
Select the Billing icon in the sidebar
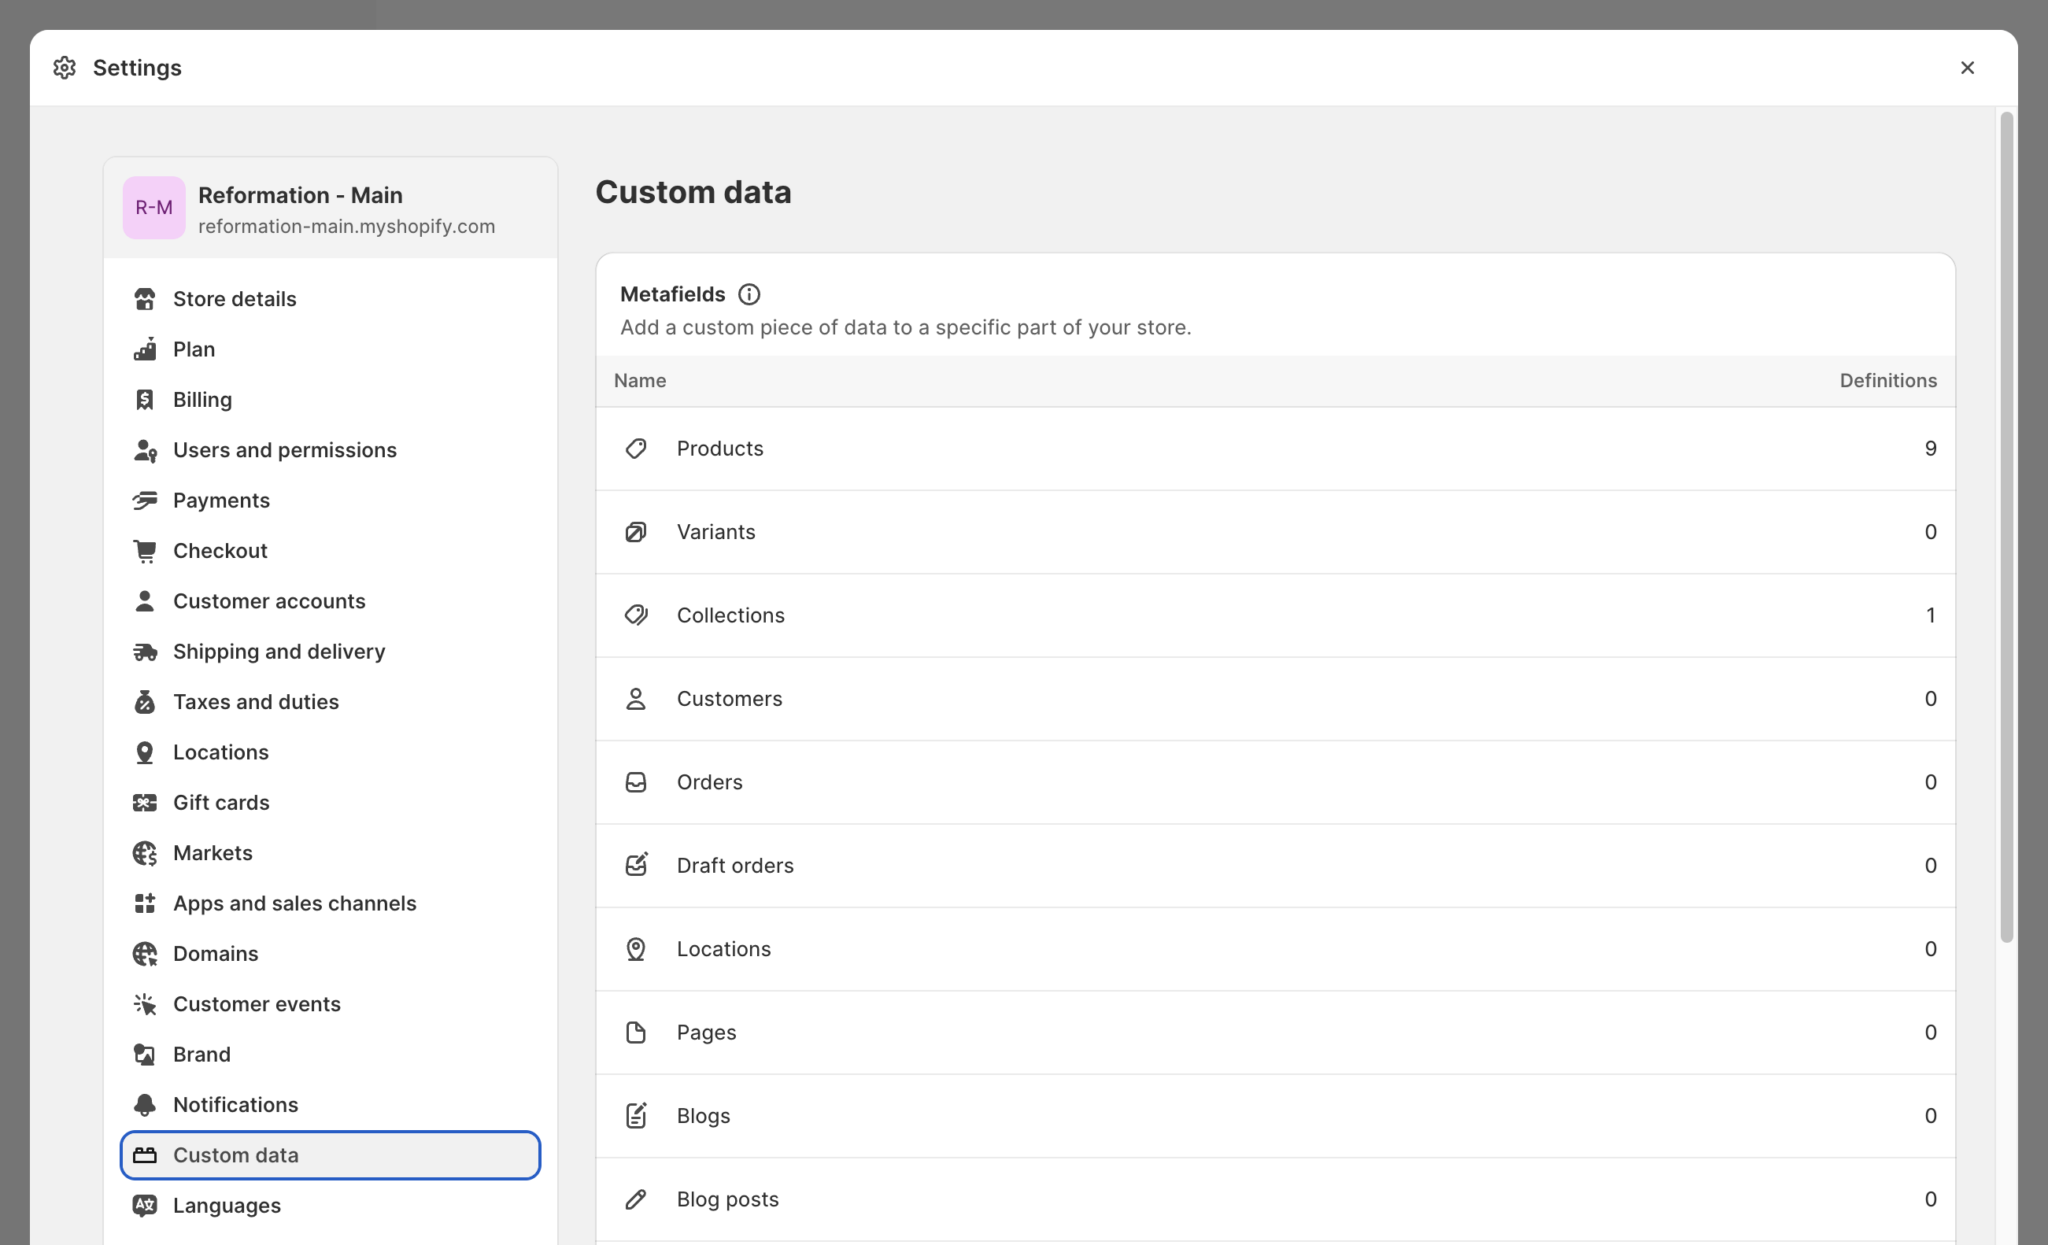coord(145,399)
